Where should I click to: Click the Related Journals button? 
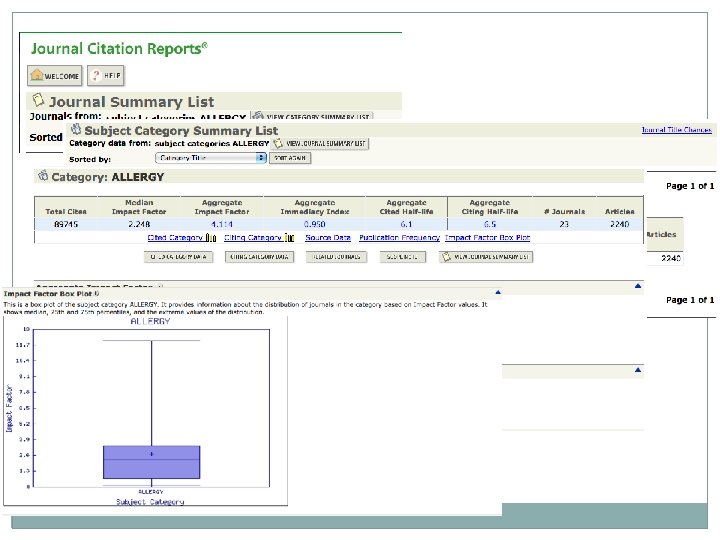[336, 257]
